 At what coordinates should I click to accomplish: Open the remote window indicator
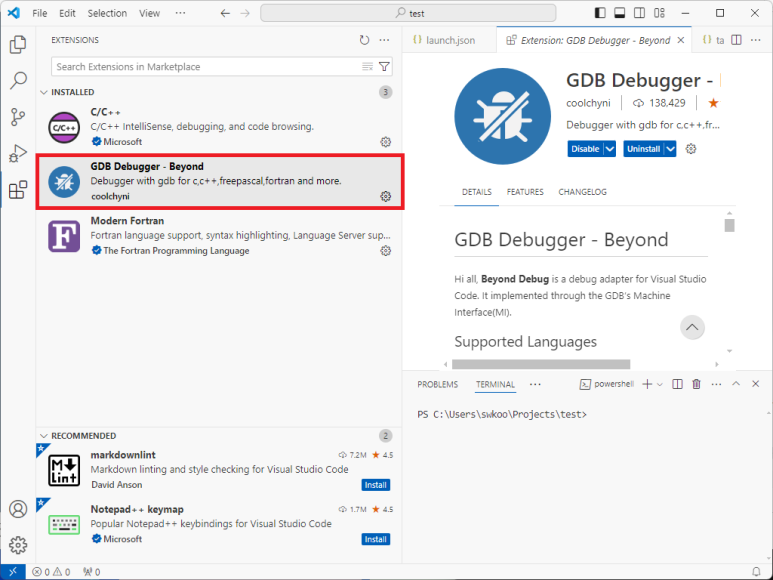tap(13, 572)
